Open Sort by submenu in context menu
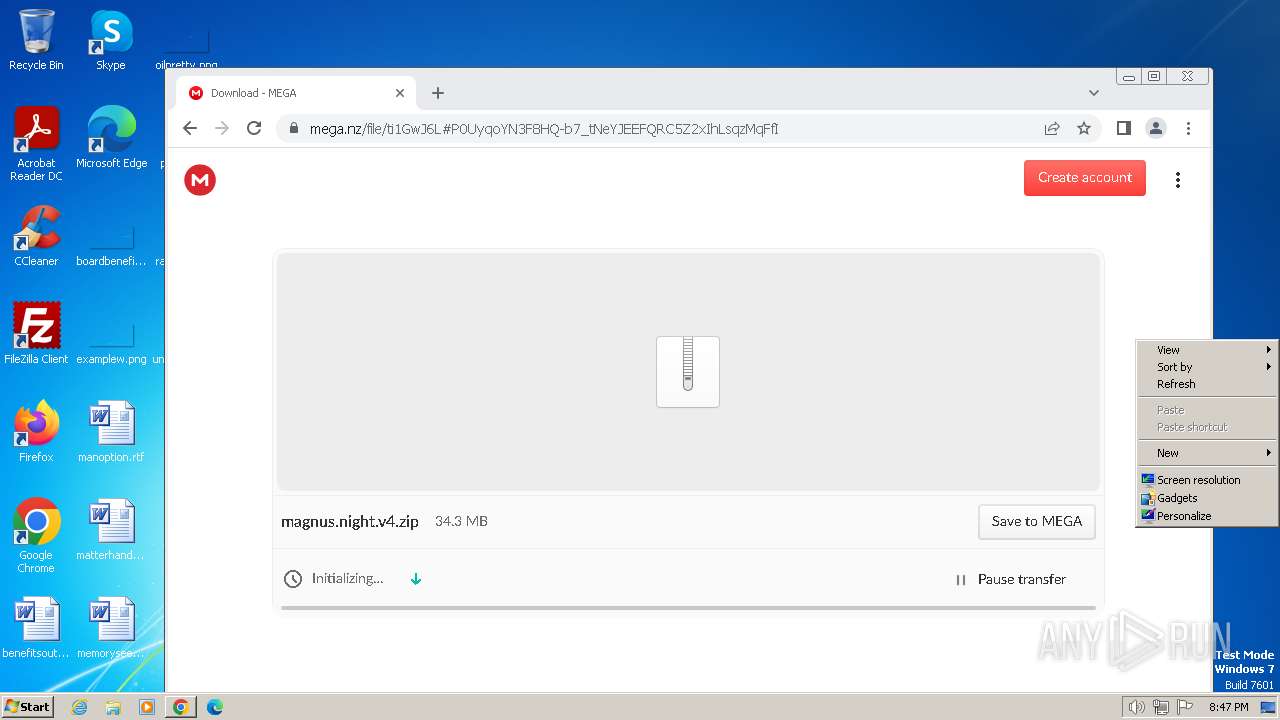Image resolution: width=1280 pixels, height=720 pixels. [1207, 367]
